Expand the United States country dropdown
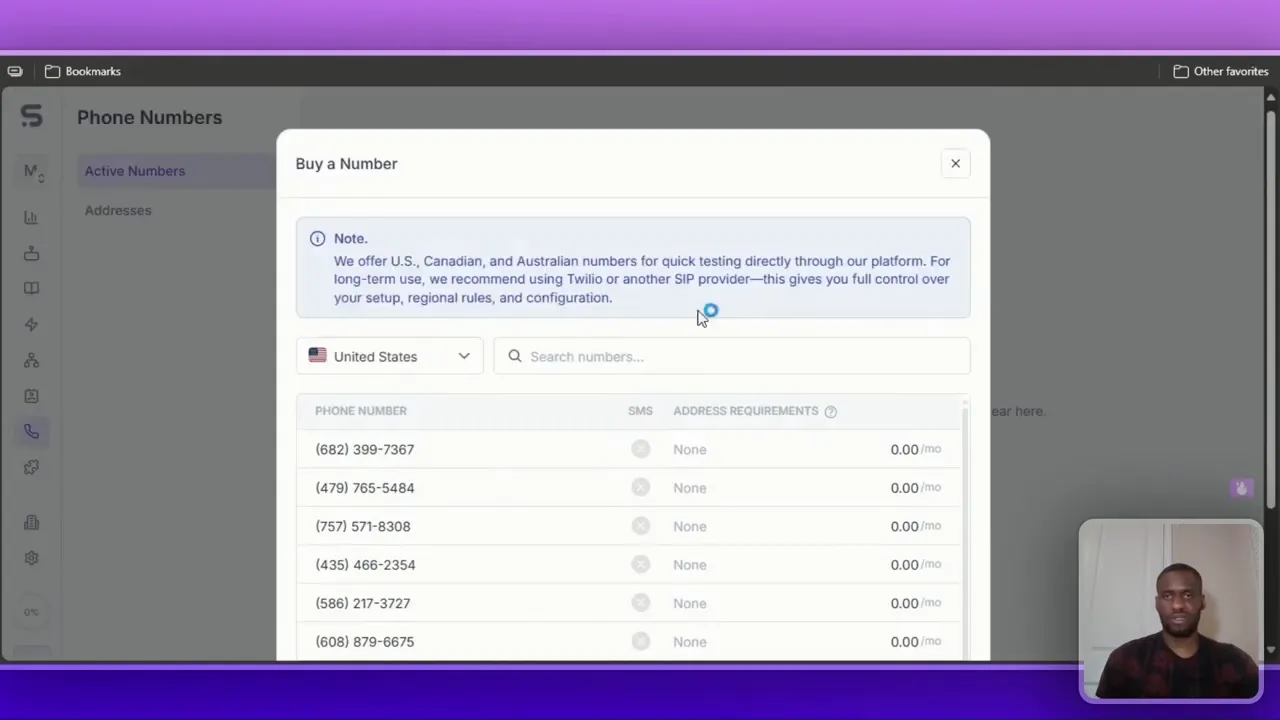This screenshot has height=720, width=1280. click(389, 356)
